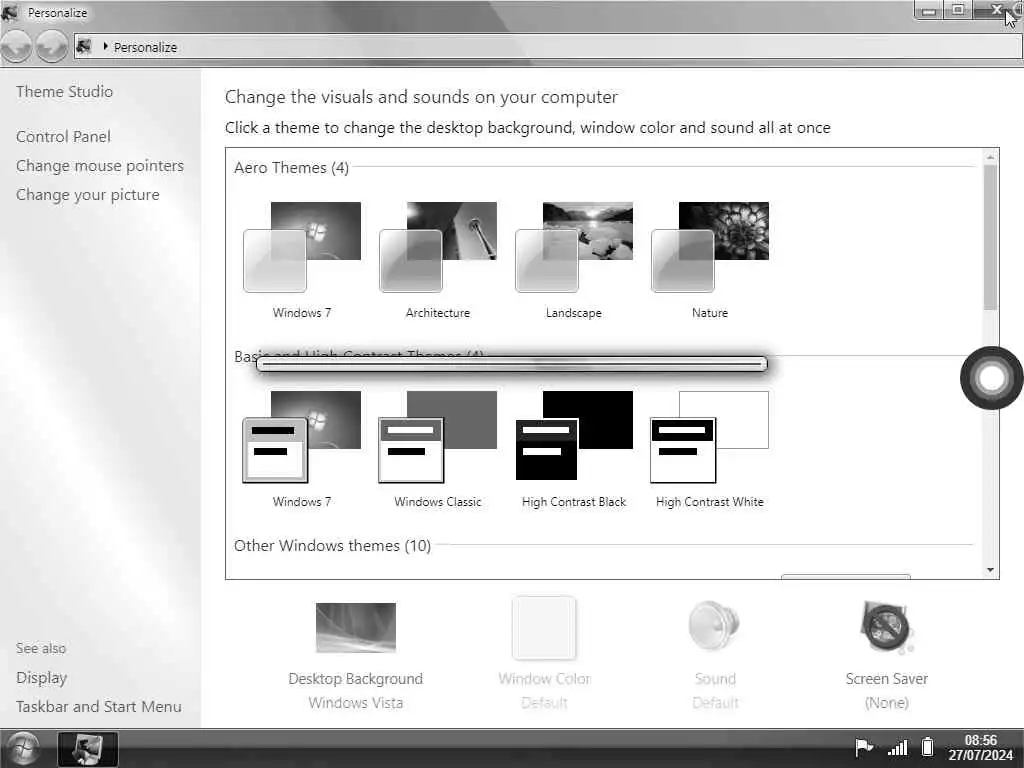Image resolution: width=1024 pixels, height=768 pixels.
Task: Click the Personalize window title icon
Action: (10, 12)
